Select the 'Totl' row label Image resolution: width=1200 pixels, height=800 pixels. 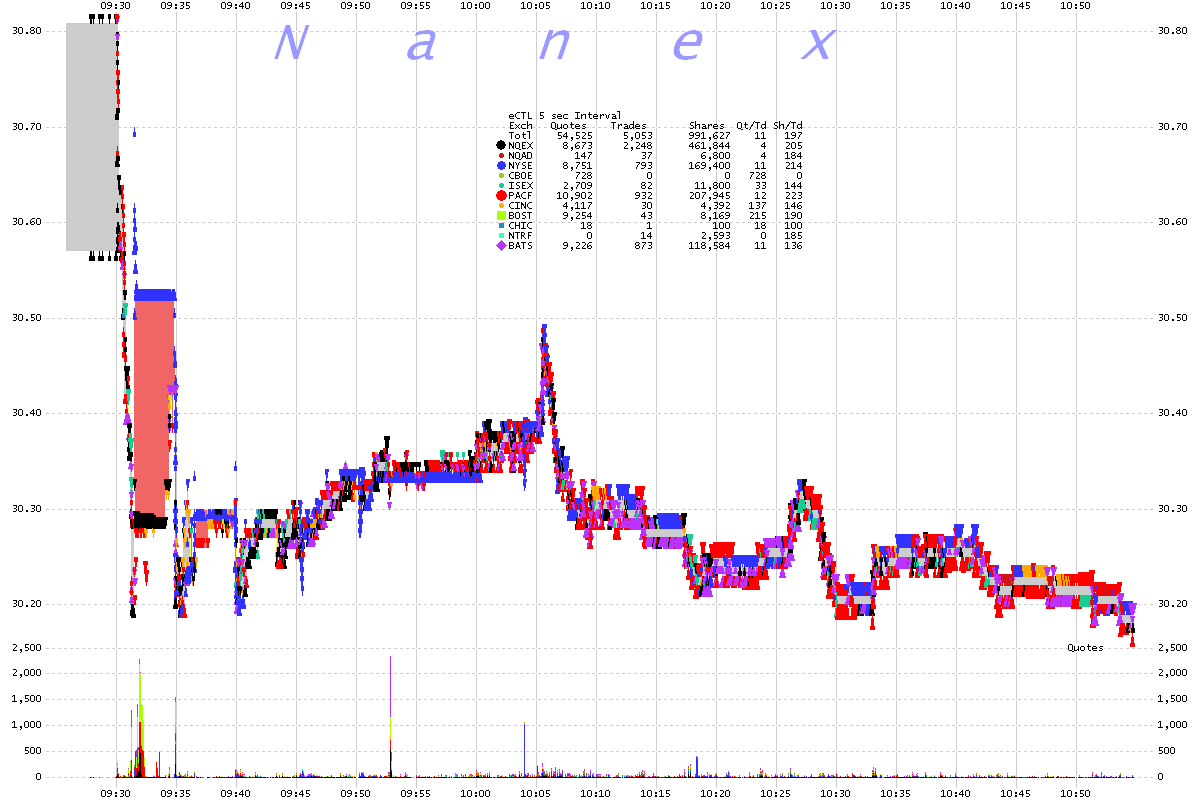(520, 135)
